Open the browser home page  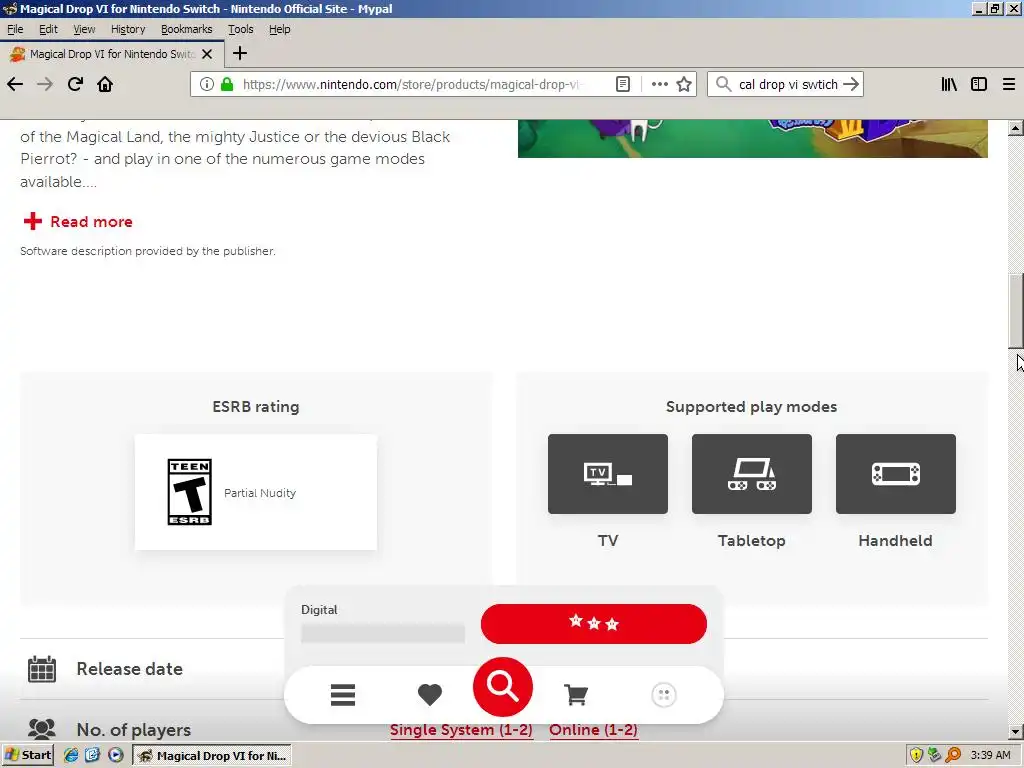point(105,84)
